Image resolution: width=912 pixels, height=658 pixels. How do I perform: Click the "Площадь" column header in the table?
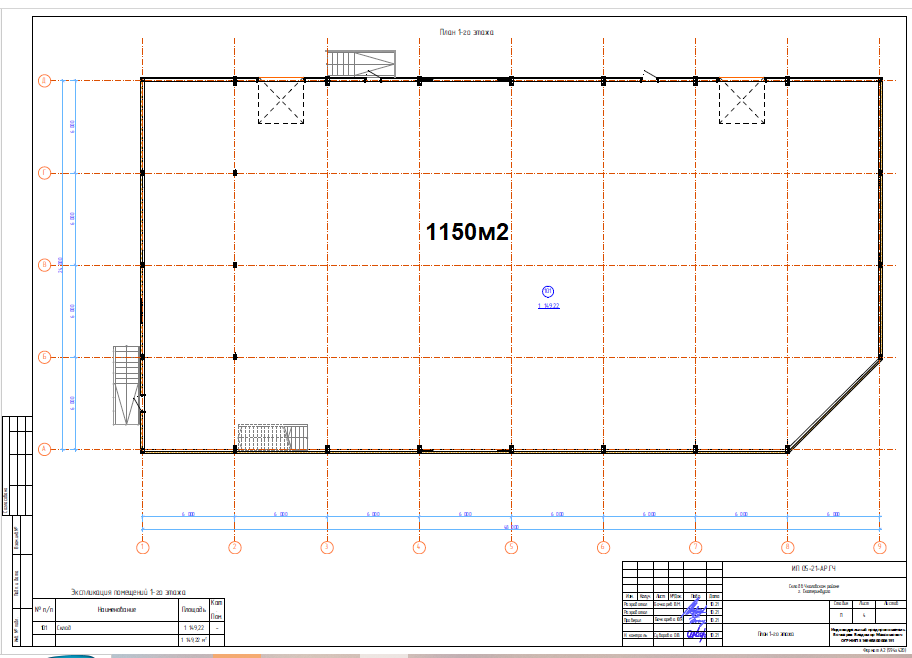click(x=193, y=608)
